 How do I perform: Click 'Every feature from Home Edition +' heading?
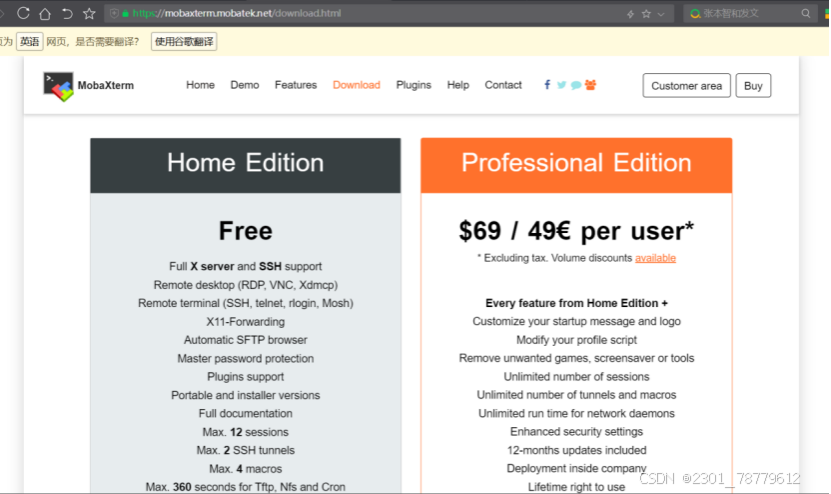point(576,303)
